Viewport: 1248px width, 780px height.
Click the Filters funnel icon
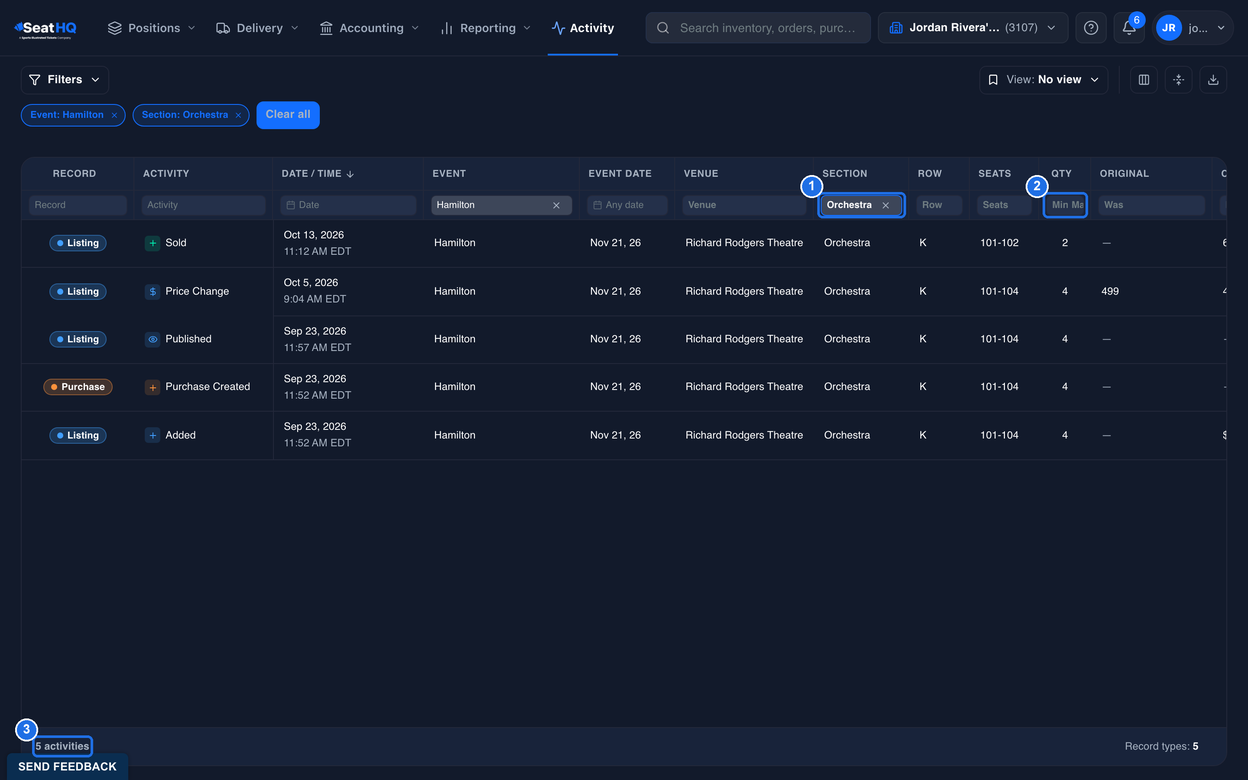[x=35, y=80]
